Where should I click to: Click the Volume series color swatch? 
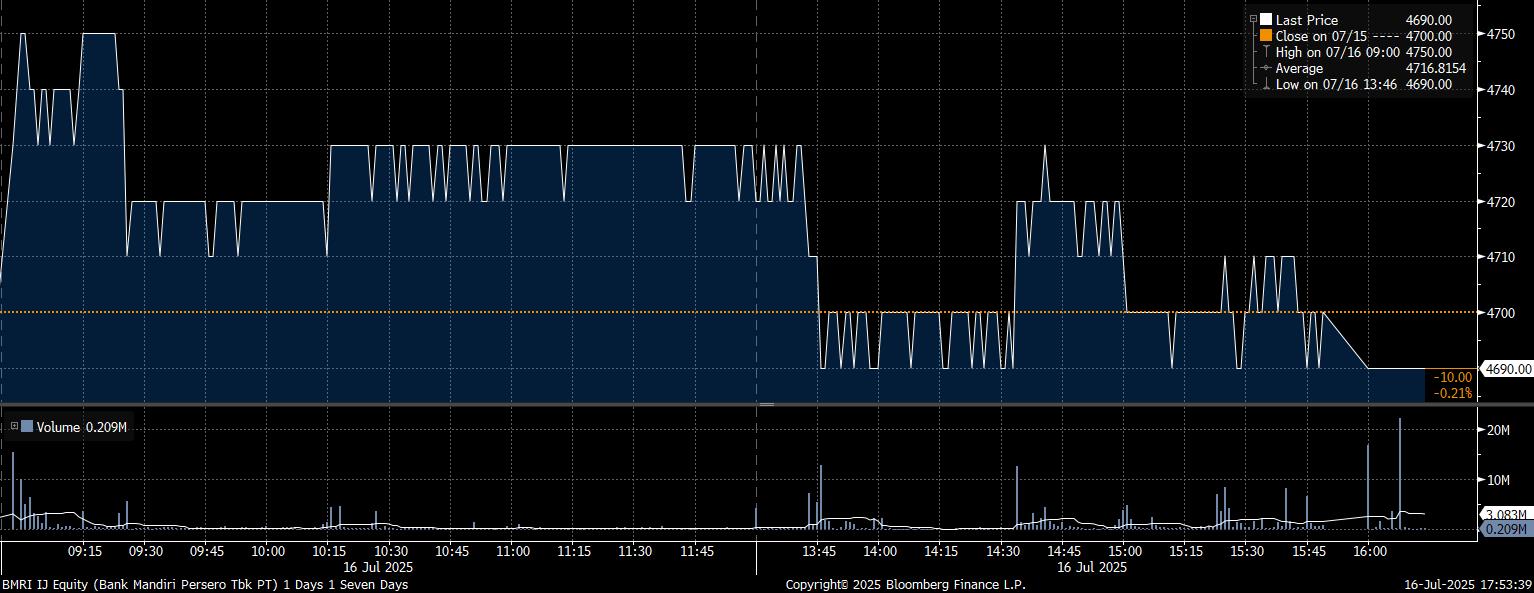[27, 427]
